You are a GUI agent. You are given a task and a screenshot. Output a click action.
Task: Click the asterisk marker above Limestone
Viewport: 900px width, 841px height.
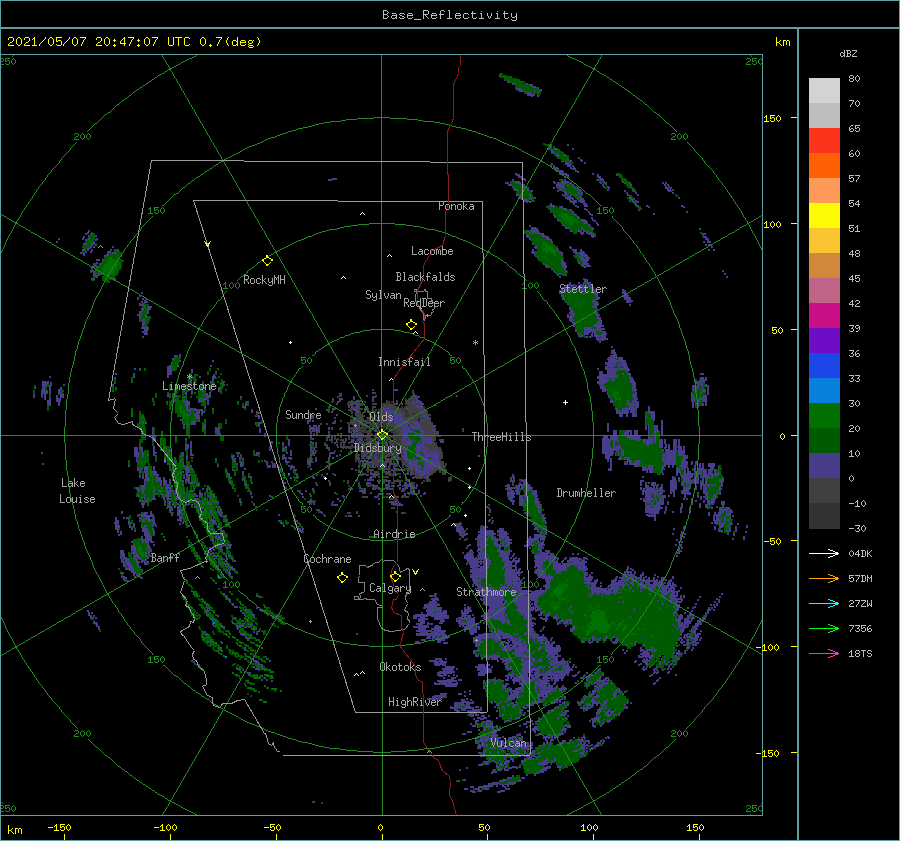(189, 377)
